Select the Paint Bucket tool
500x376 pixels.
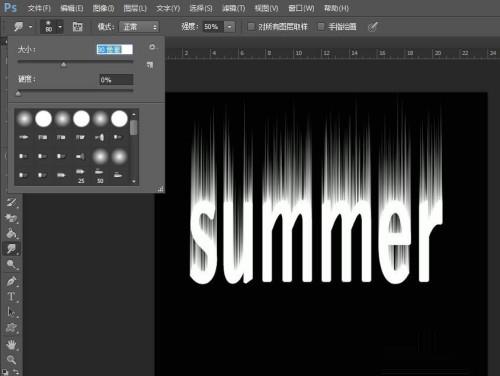[x=11, y=233]
